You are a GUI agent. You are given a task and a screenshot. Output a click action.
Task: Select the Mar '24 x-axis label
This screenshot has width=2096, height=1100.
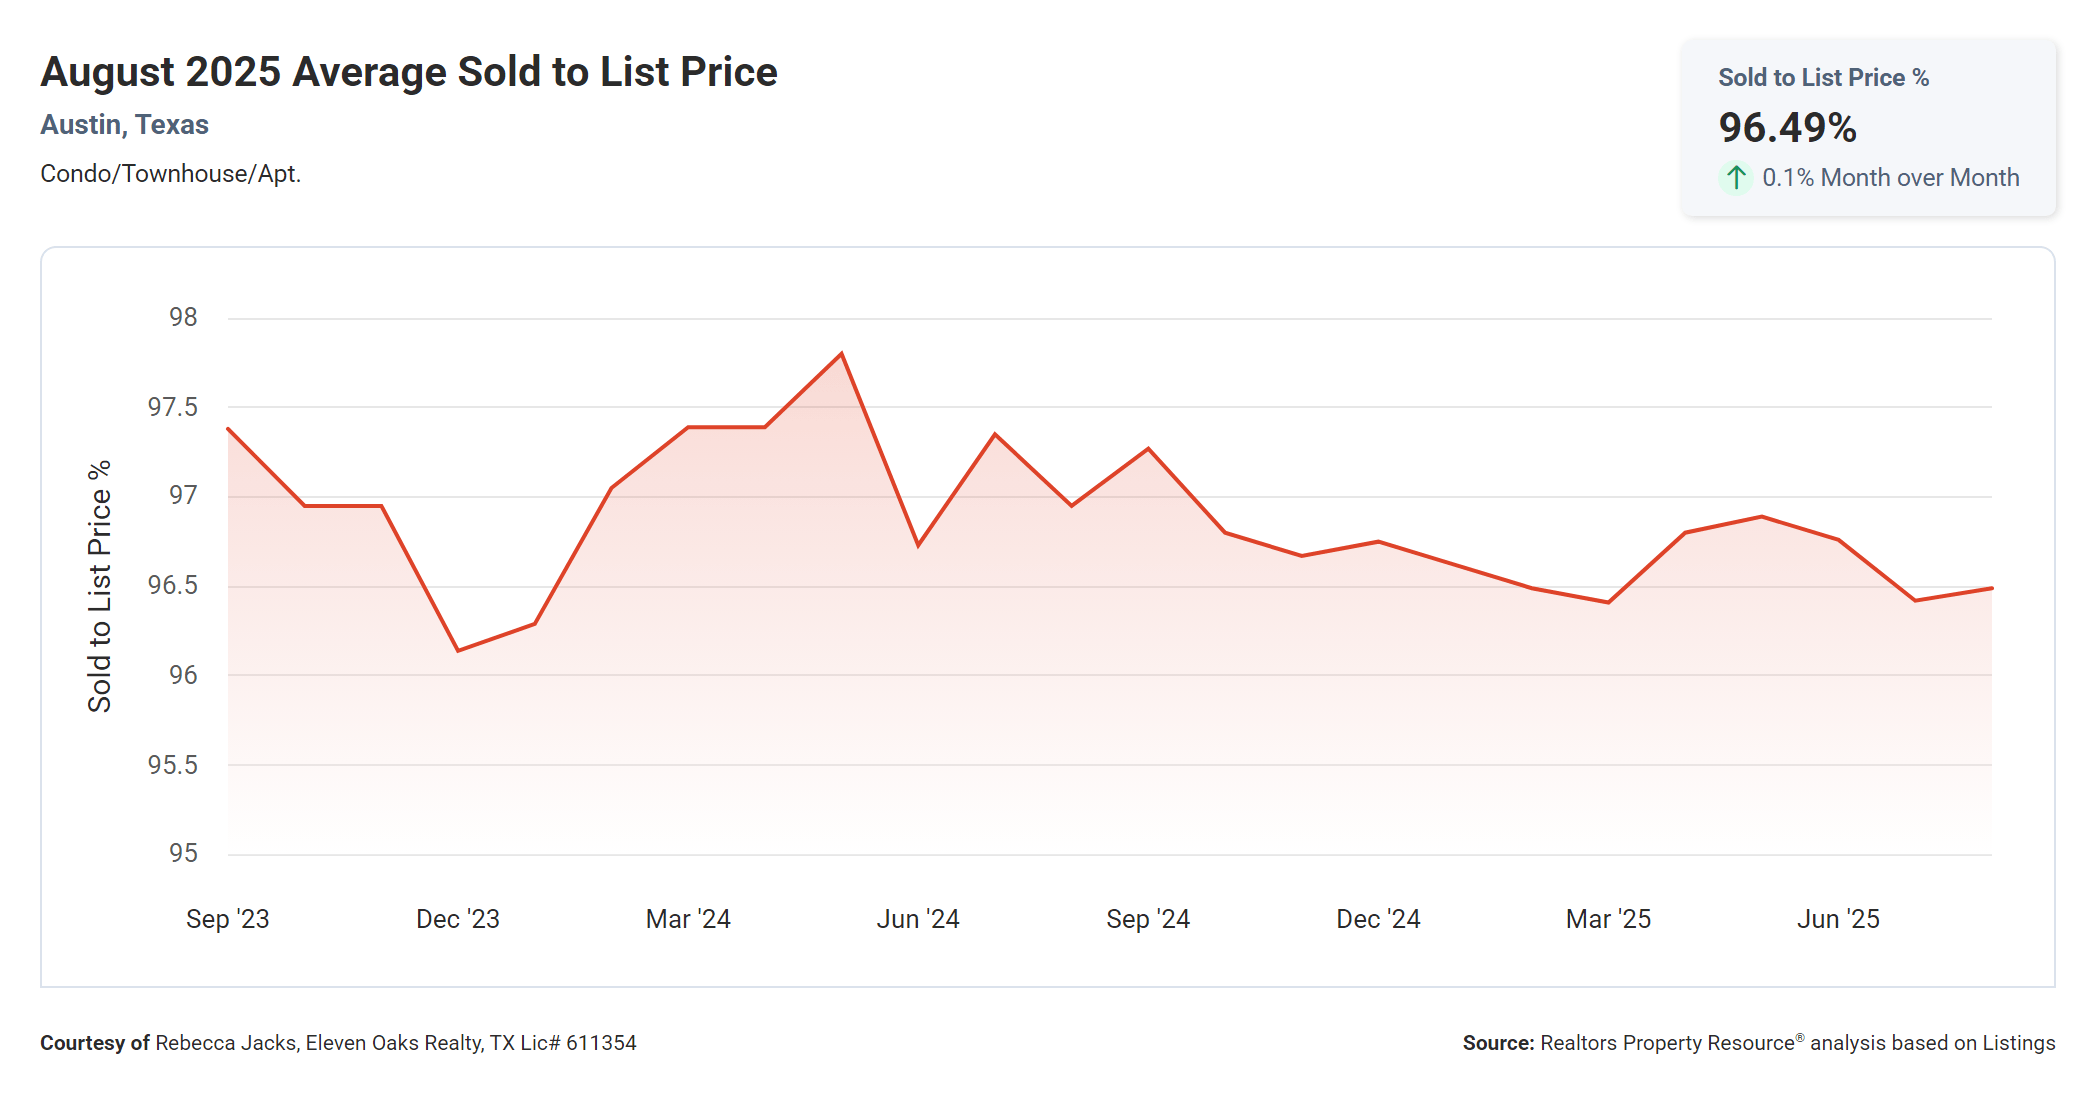click(688, 919)
